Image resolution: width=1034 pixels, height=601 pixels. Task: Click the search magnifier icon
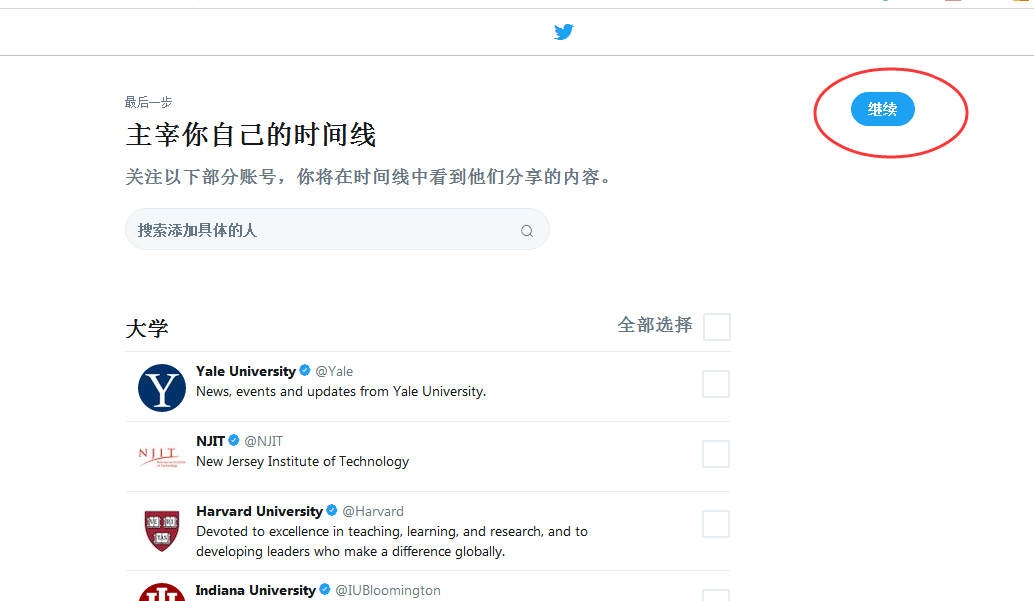coord(527,231)
